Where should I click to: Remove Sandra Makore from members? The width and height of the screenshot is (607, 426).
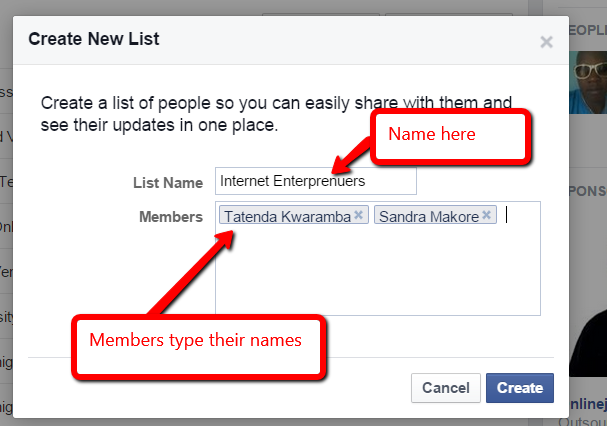pyautogui.click(x=487, y=215)
